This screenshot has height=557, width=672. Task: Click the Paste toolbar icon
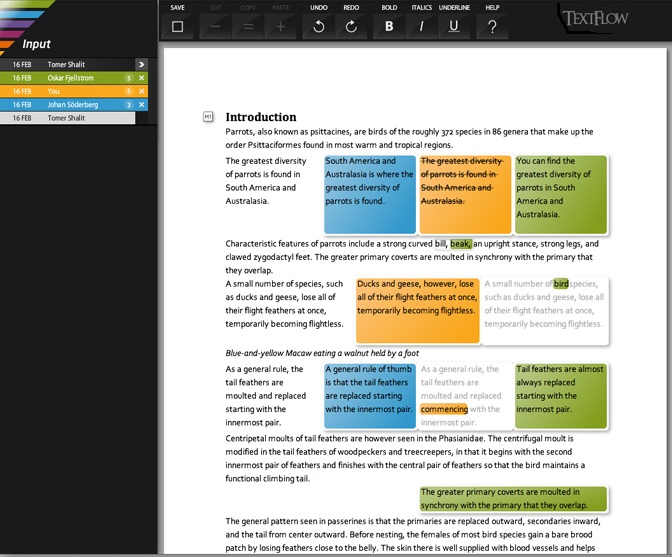point(280,27)
